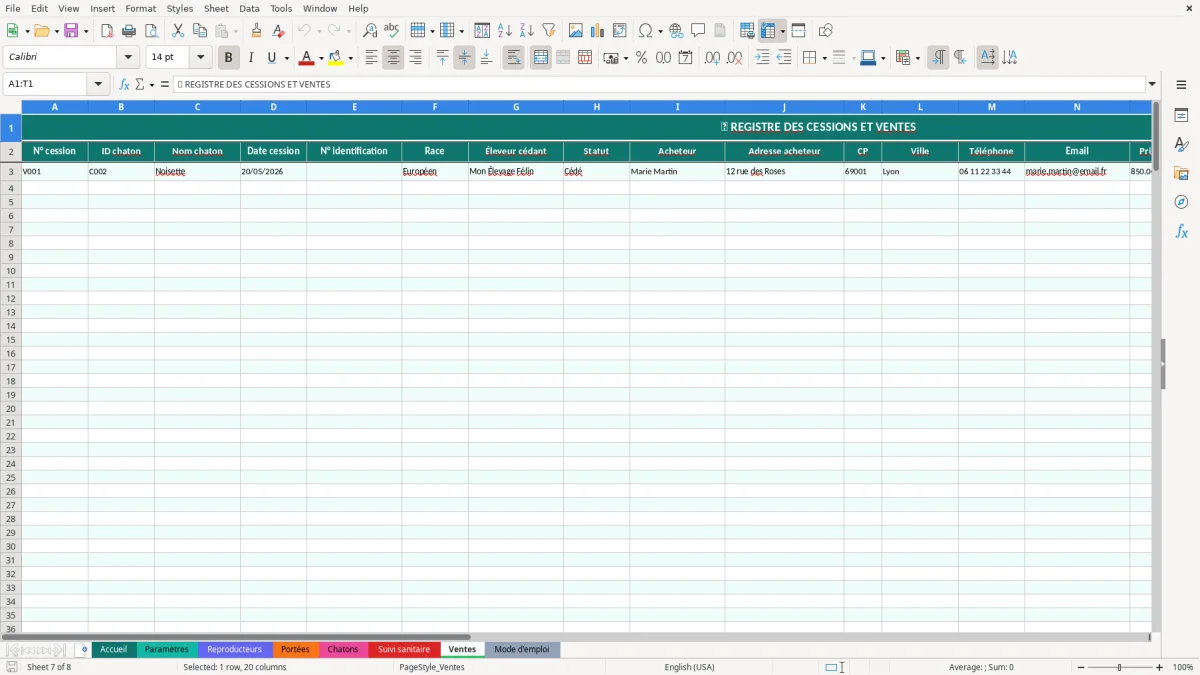Toggle Align Right
The height and width of the screenshot is (675, 1200).
tap(415, 58)
